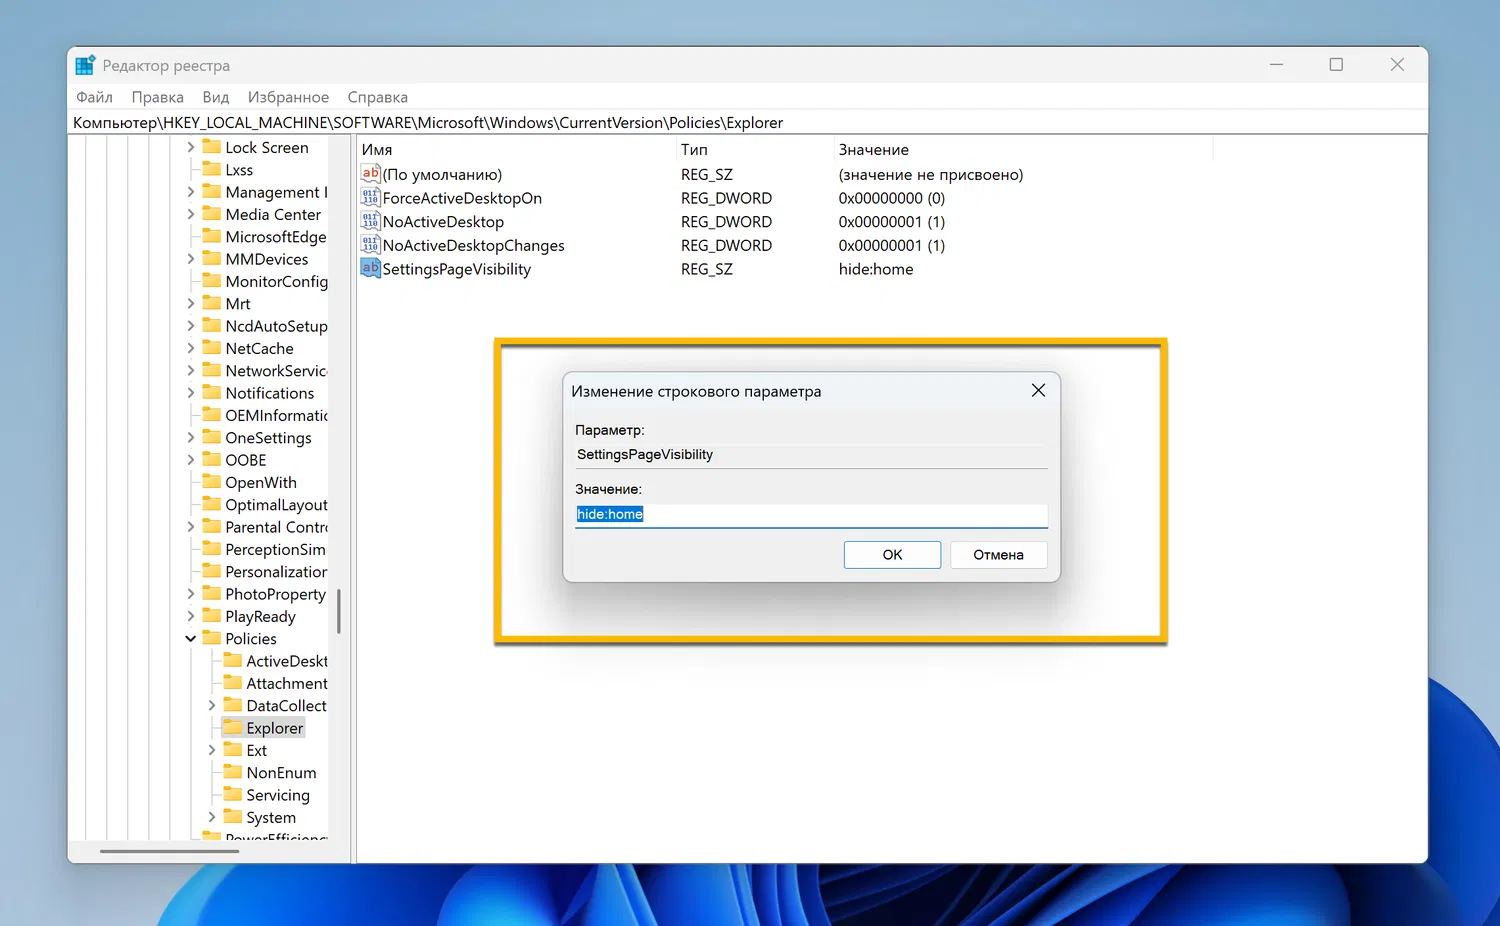Click the MicrosoftEdge folder icon
Screen dimensions: 1500x926
tap(211, 236)
